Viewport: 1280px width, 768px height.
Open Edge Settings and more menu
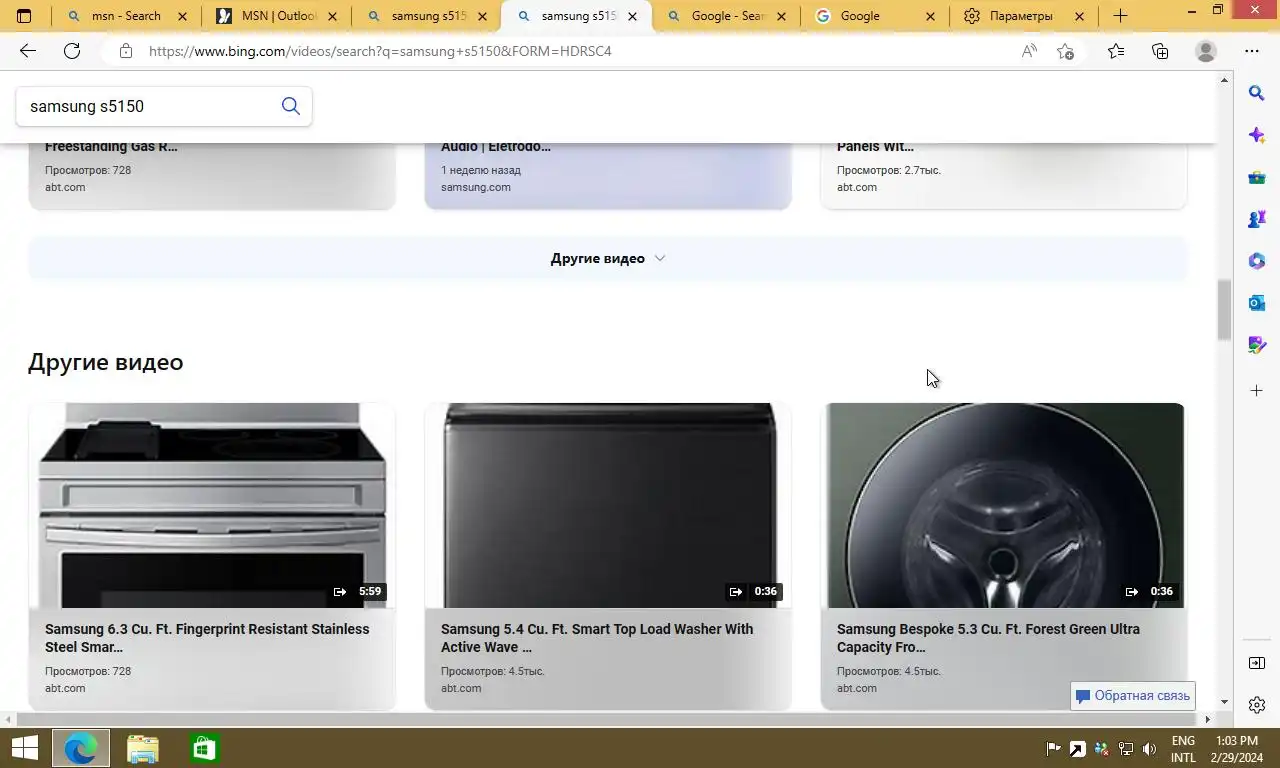[1252, 51]
